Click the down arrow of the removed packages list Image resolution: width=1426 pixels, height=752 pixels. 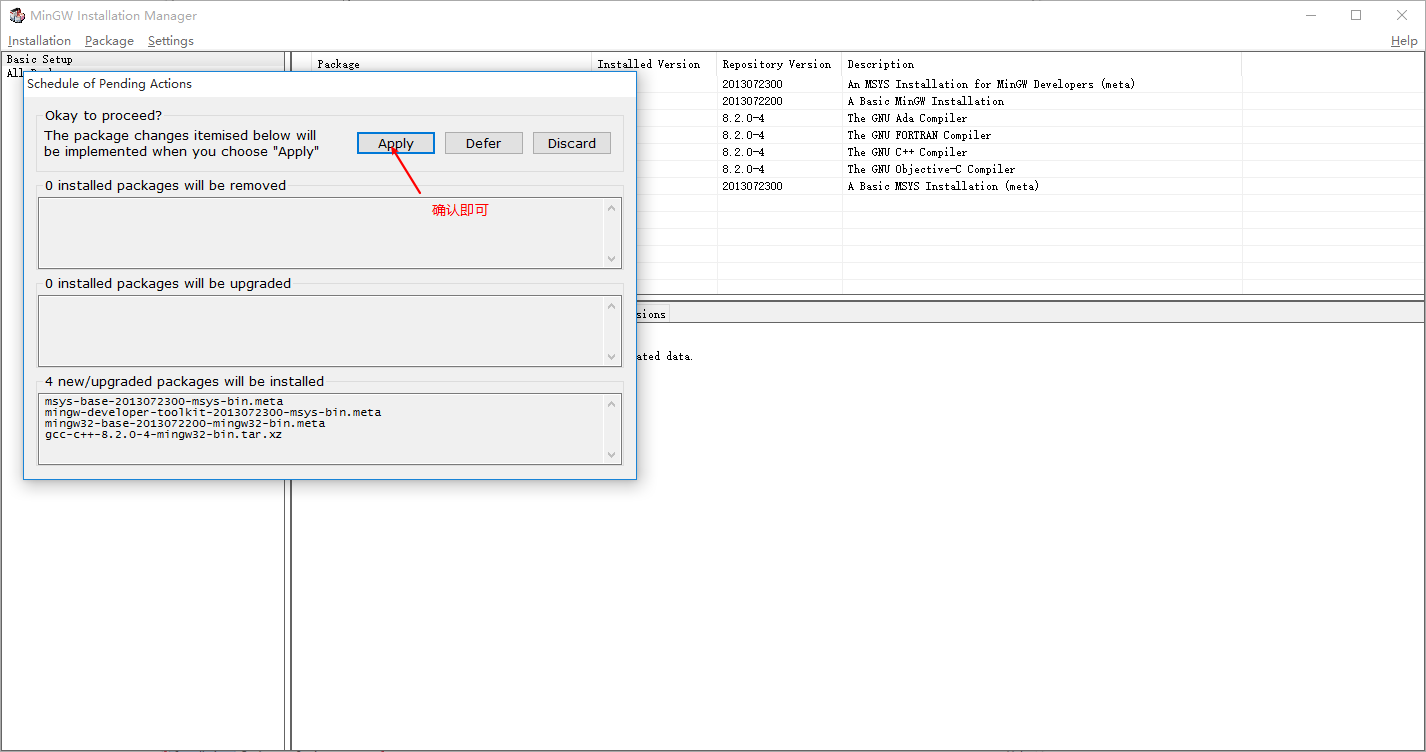pos(612,259)
